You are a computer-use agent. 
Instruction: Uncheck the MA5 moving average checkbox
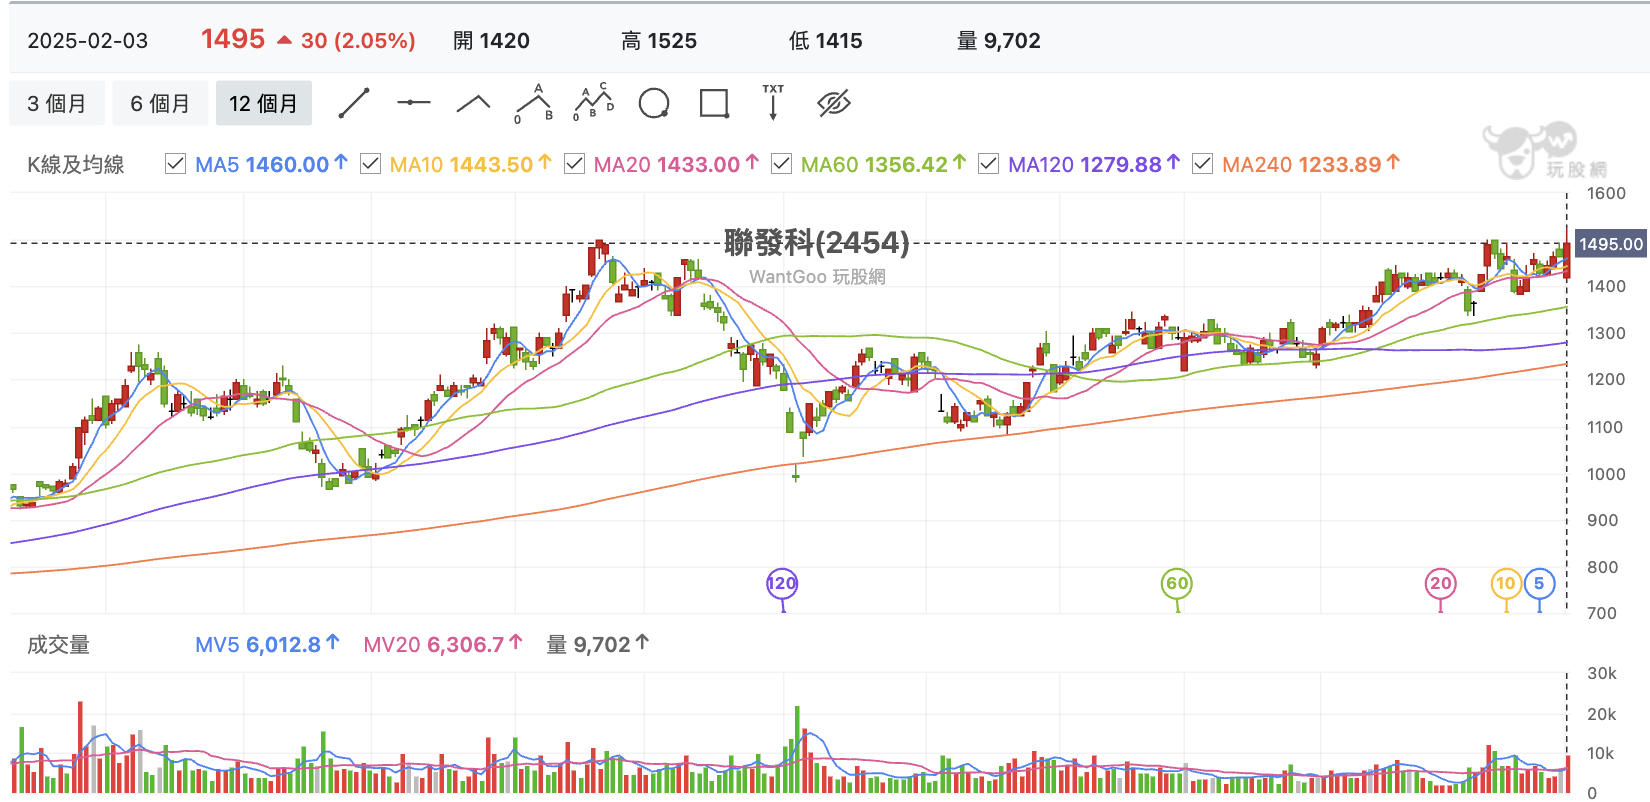pyautogui.click(x=175, y=163)
